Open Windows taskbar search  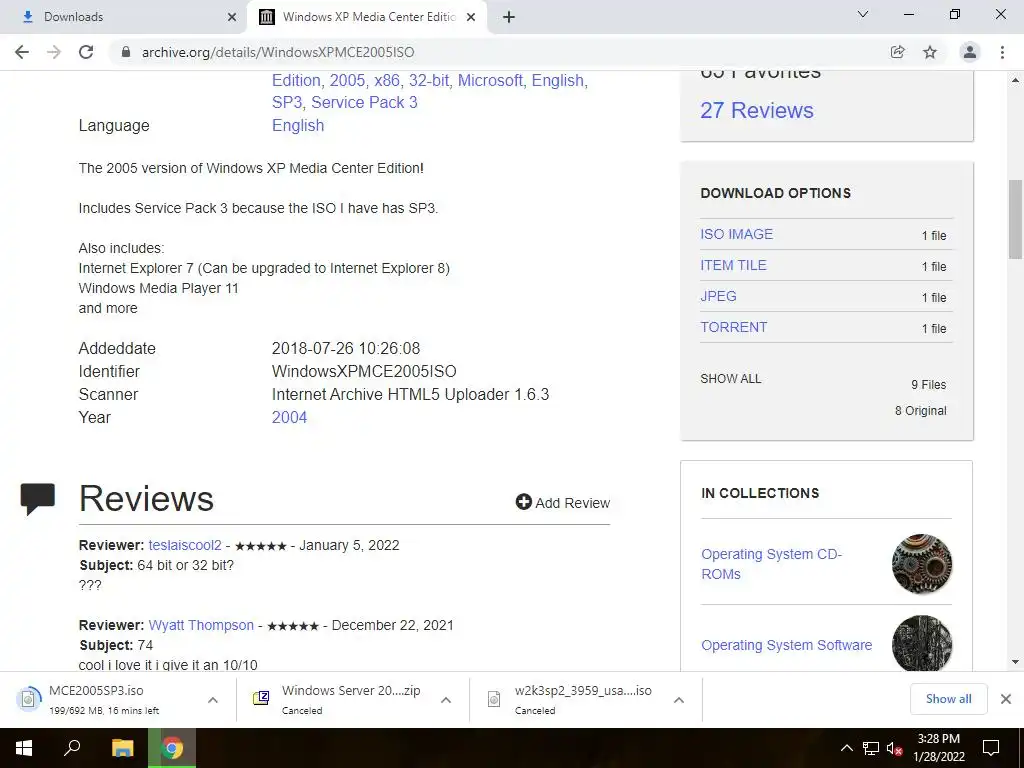tap(72, 748)
